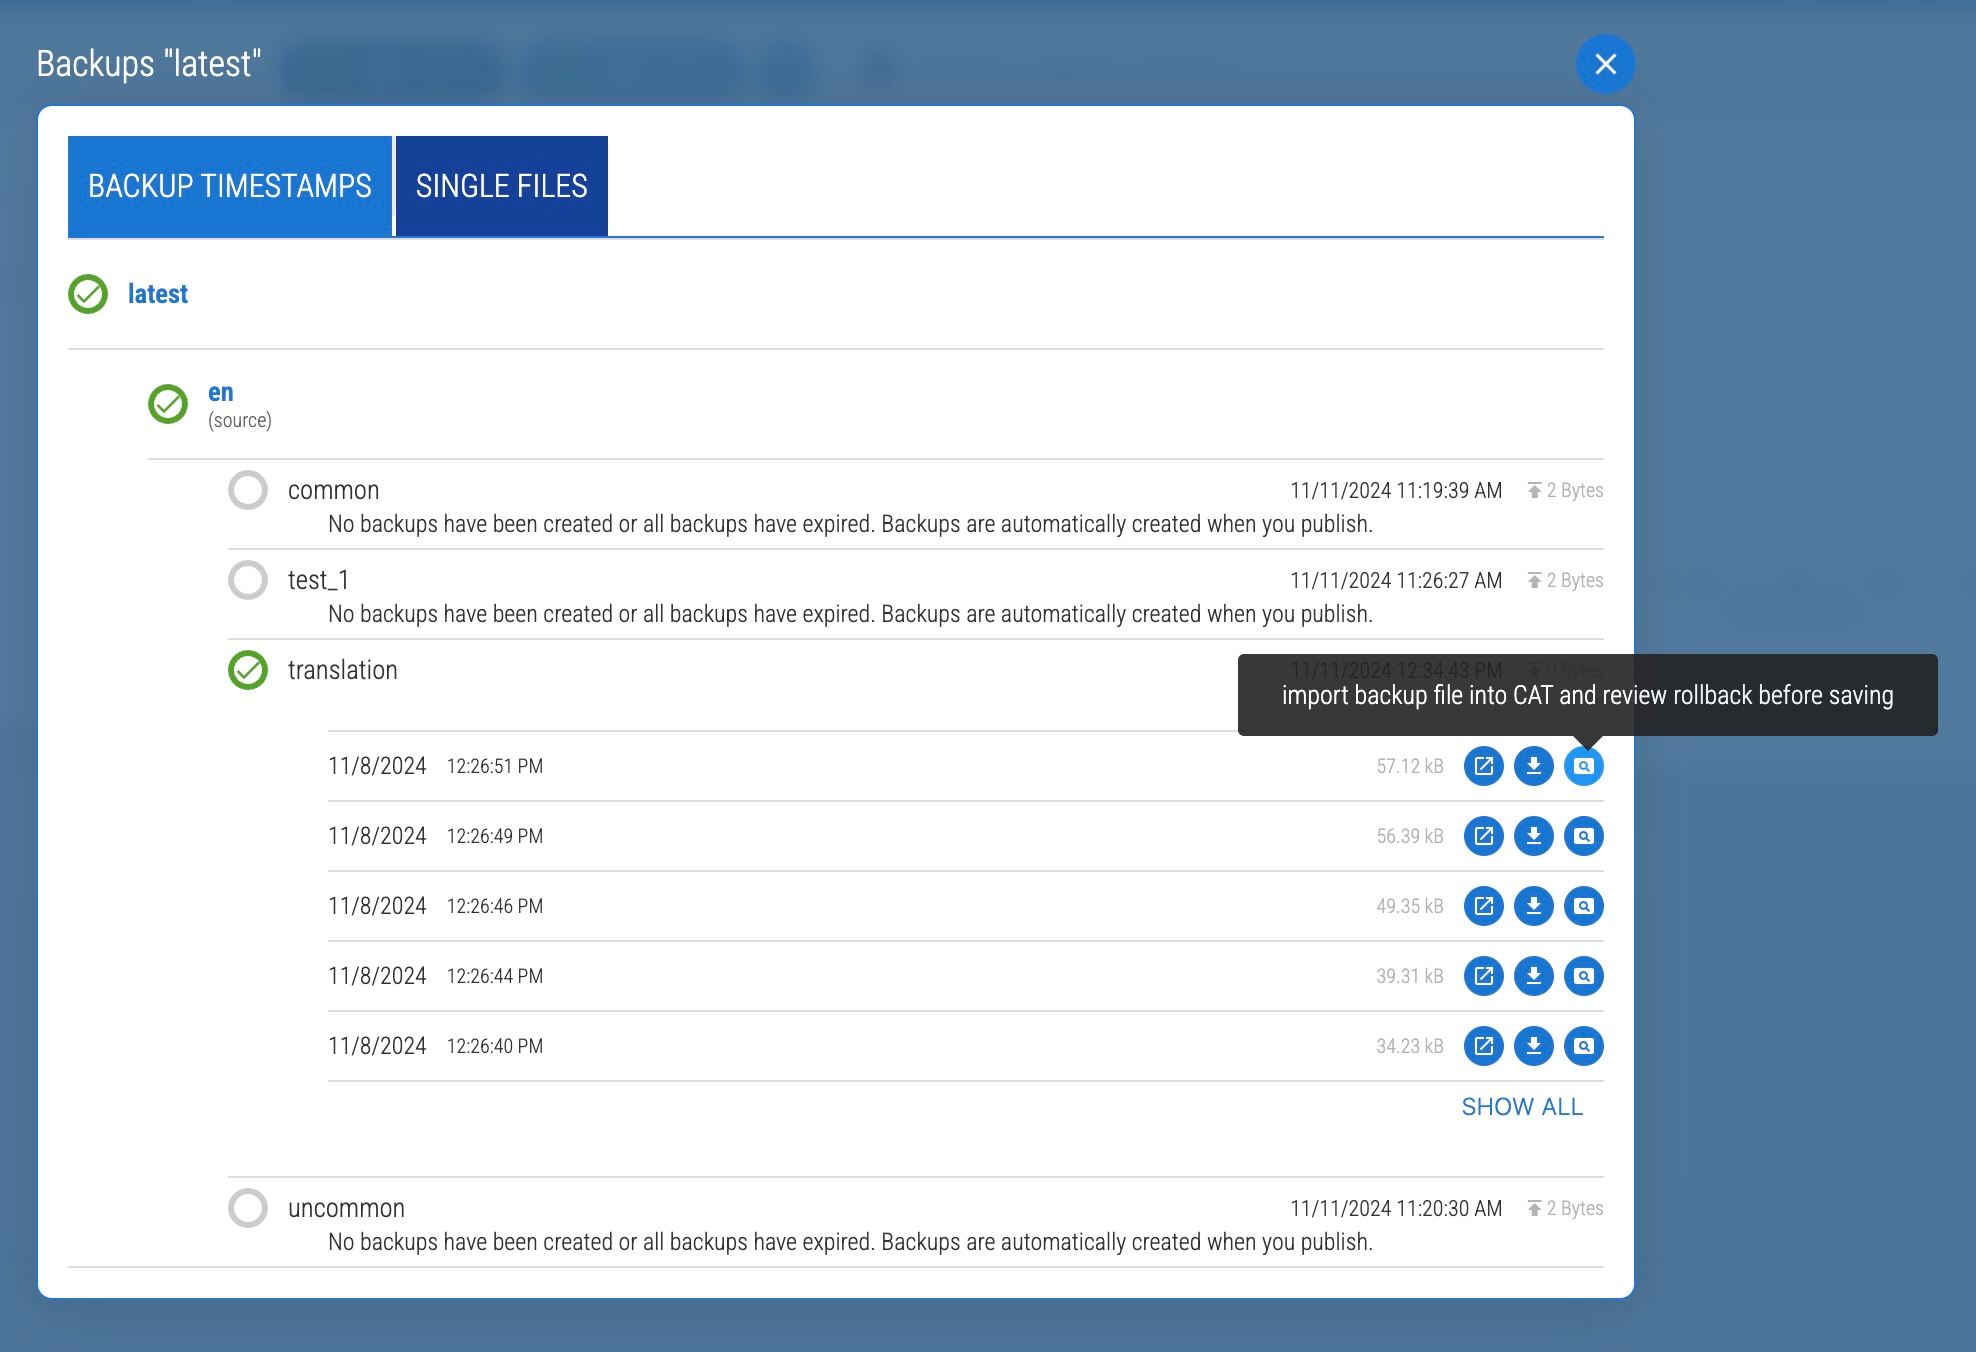This screenshot has width=1976, height=1352.
Task: Select the common file radio circle
Action: tap(247, 490)
